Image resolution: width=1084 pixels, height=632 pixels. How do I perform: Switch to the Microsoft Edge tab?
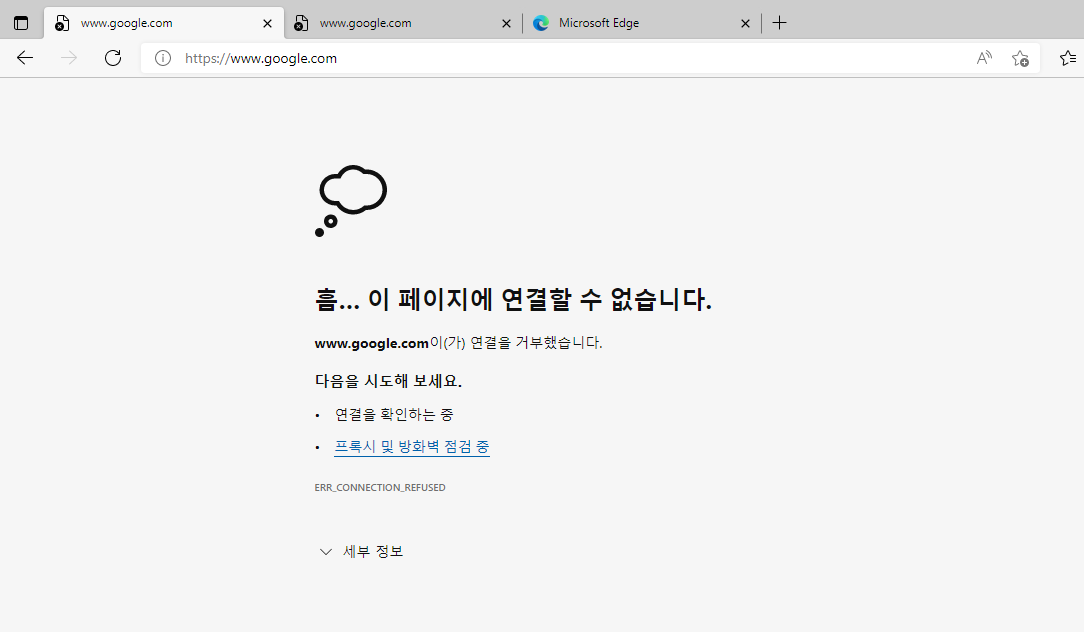[642, 24]
